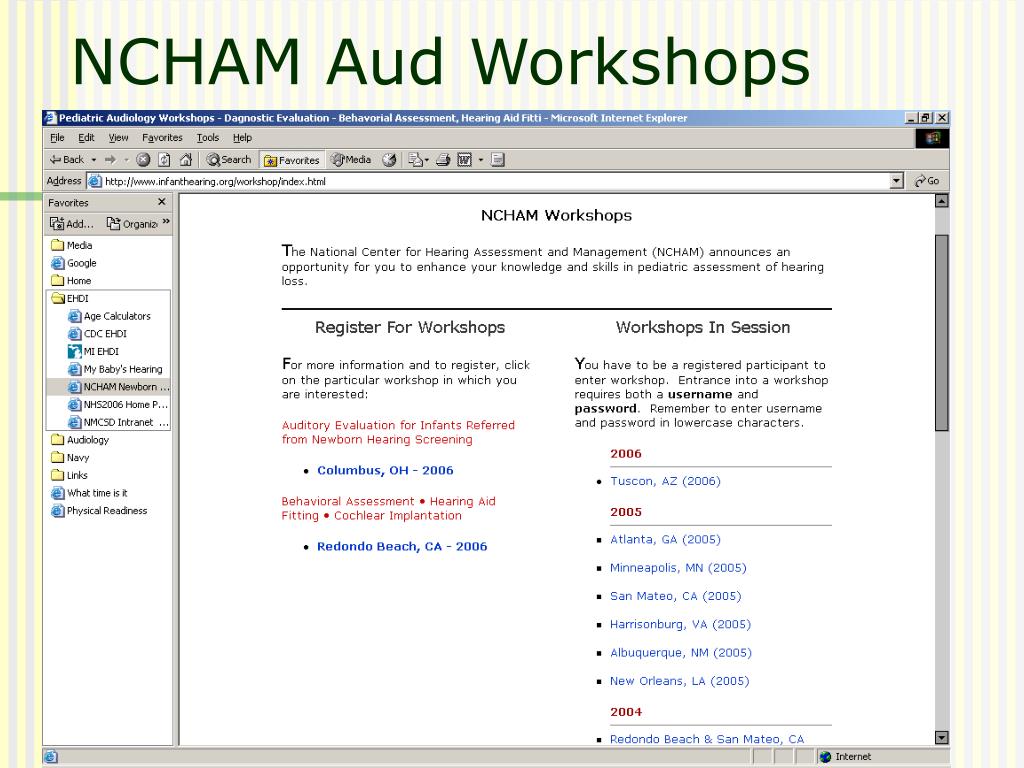
Task: Open What time is it favorite
Action: click(89, 492)
